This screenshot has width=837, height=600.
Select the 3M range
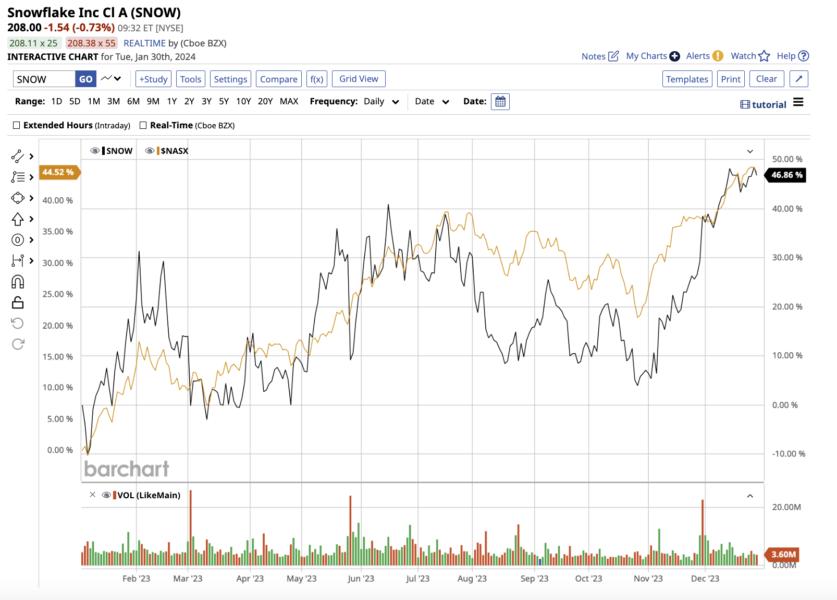point(113,101)
